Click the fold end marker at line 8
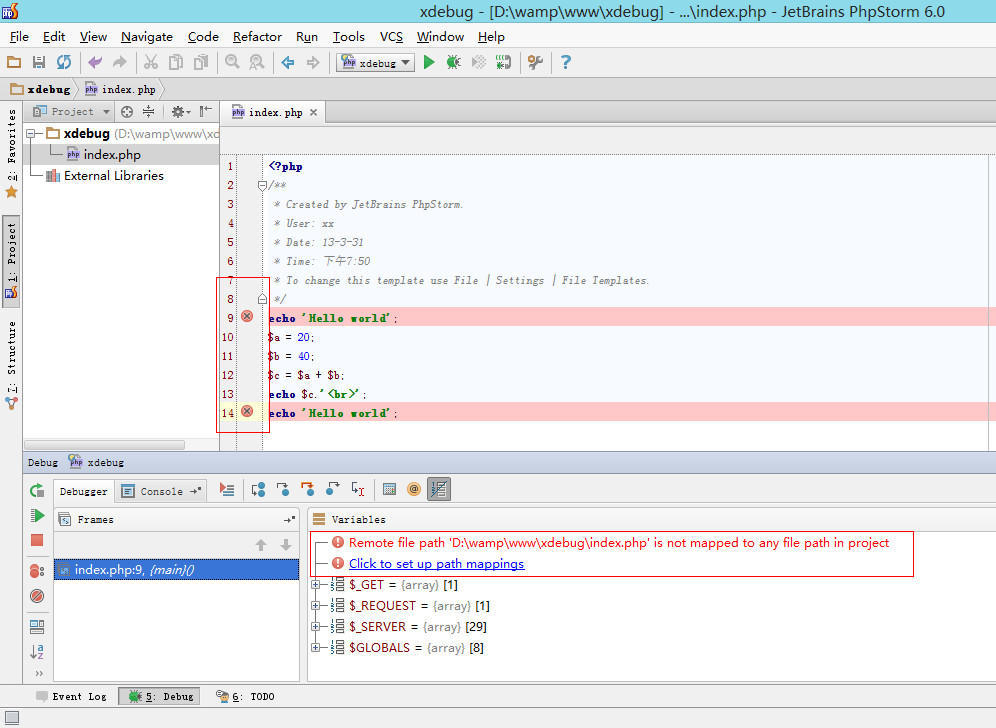Viewport: 996px width, 728px height. 262,299
